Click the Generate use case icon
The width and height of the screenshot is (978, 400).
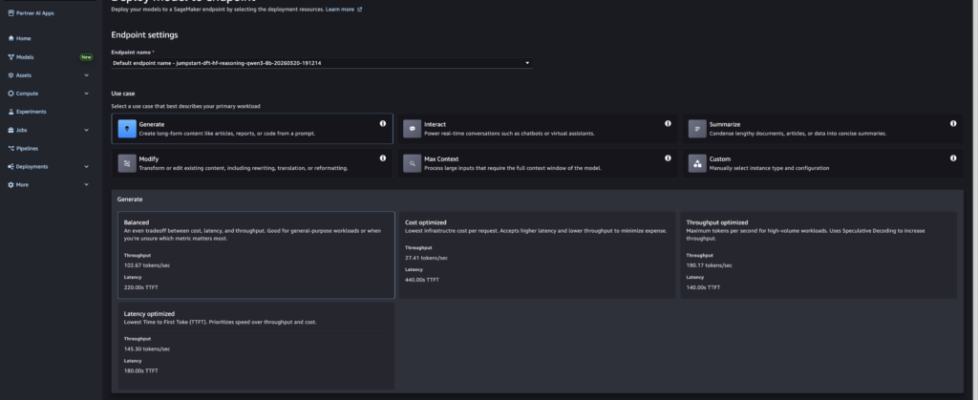coord(126,129)
